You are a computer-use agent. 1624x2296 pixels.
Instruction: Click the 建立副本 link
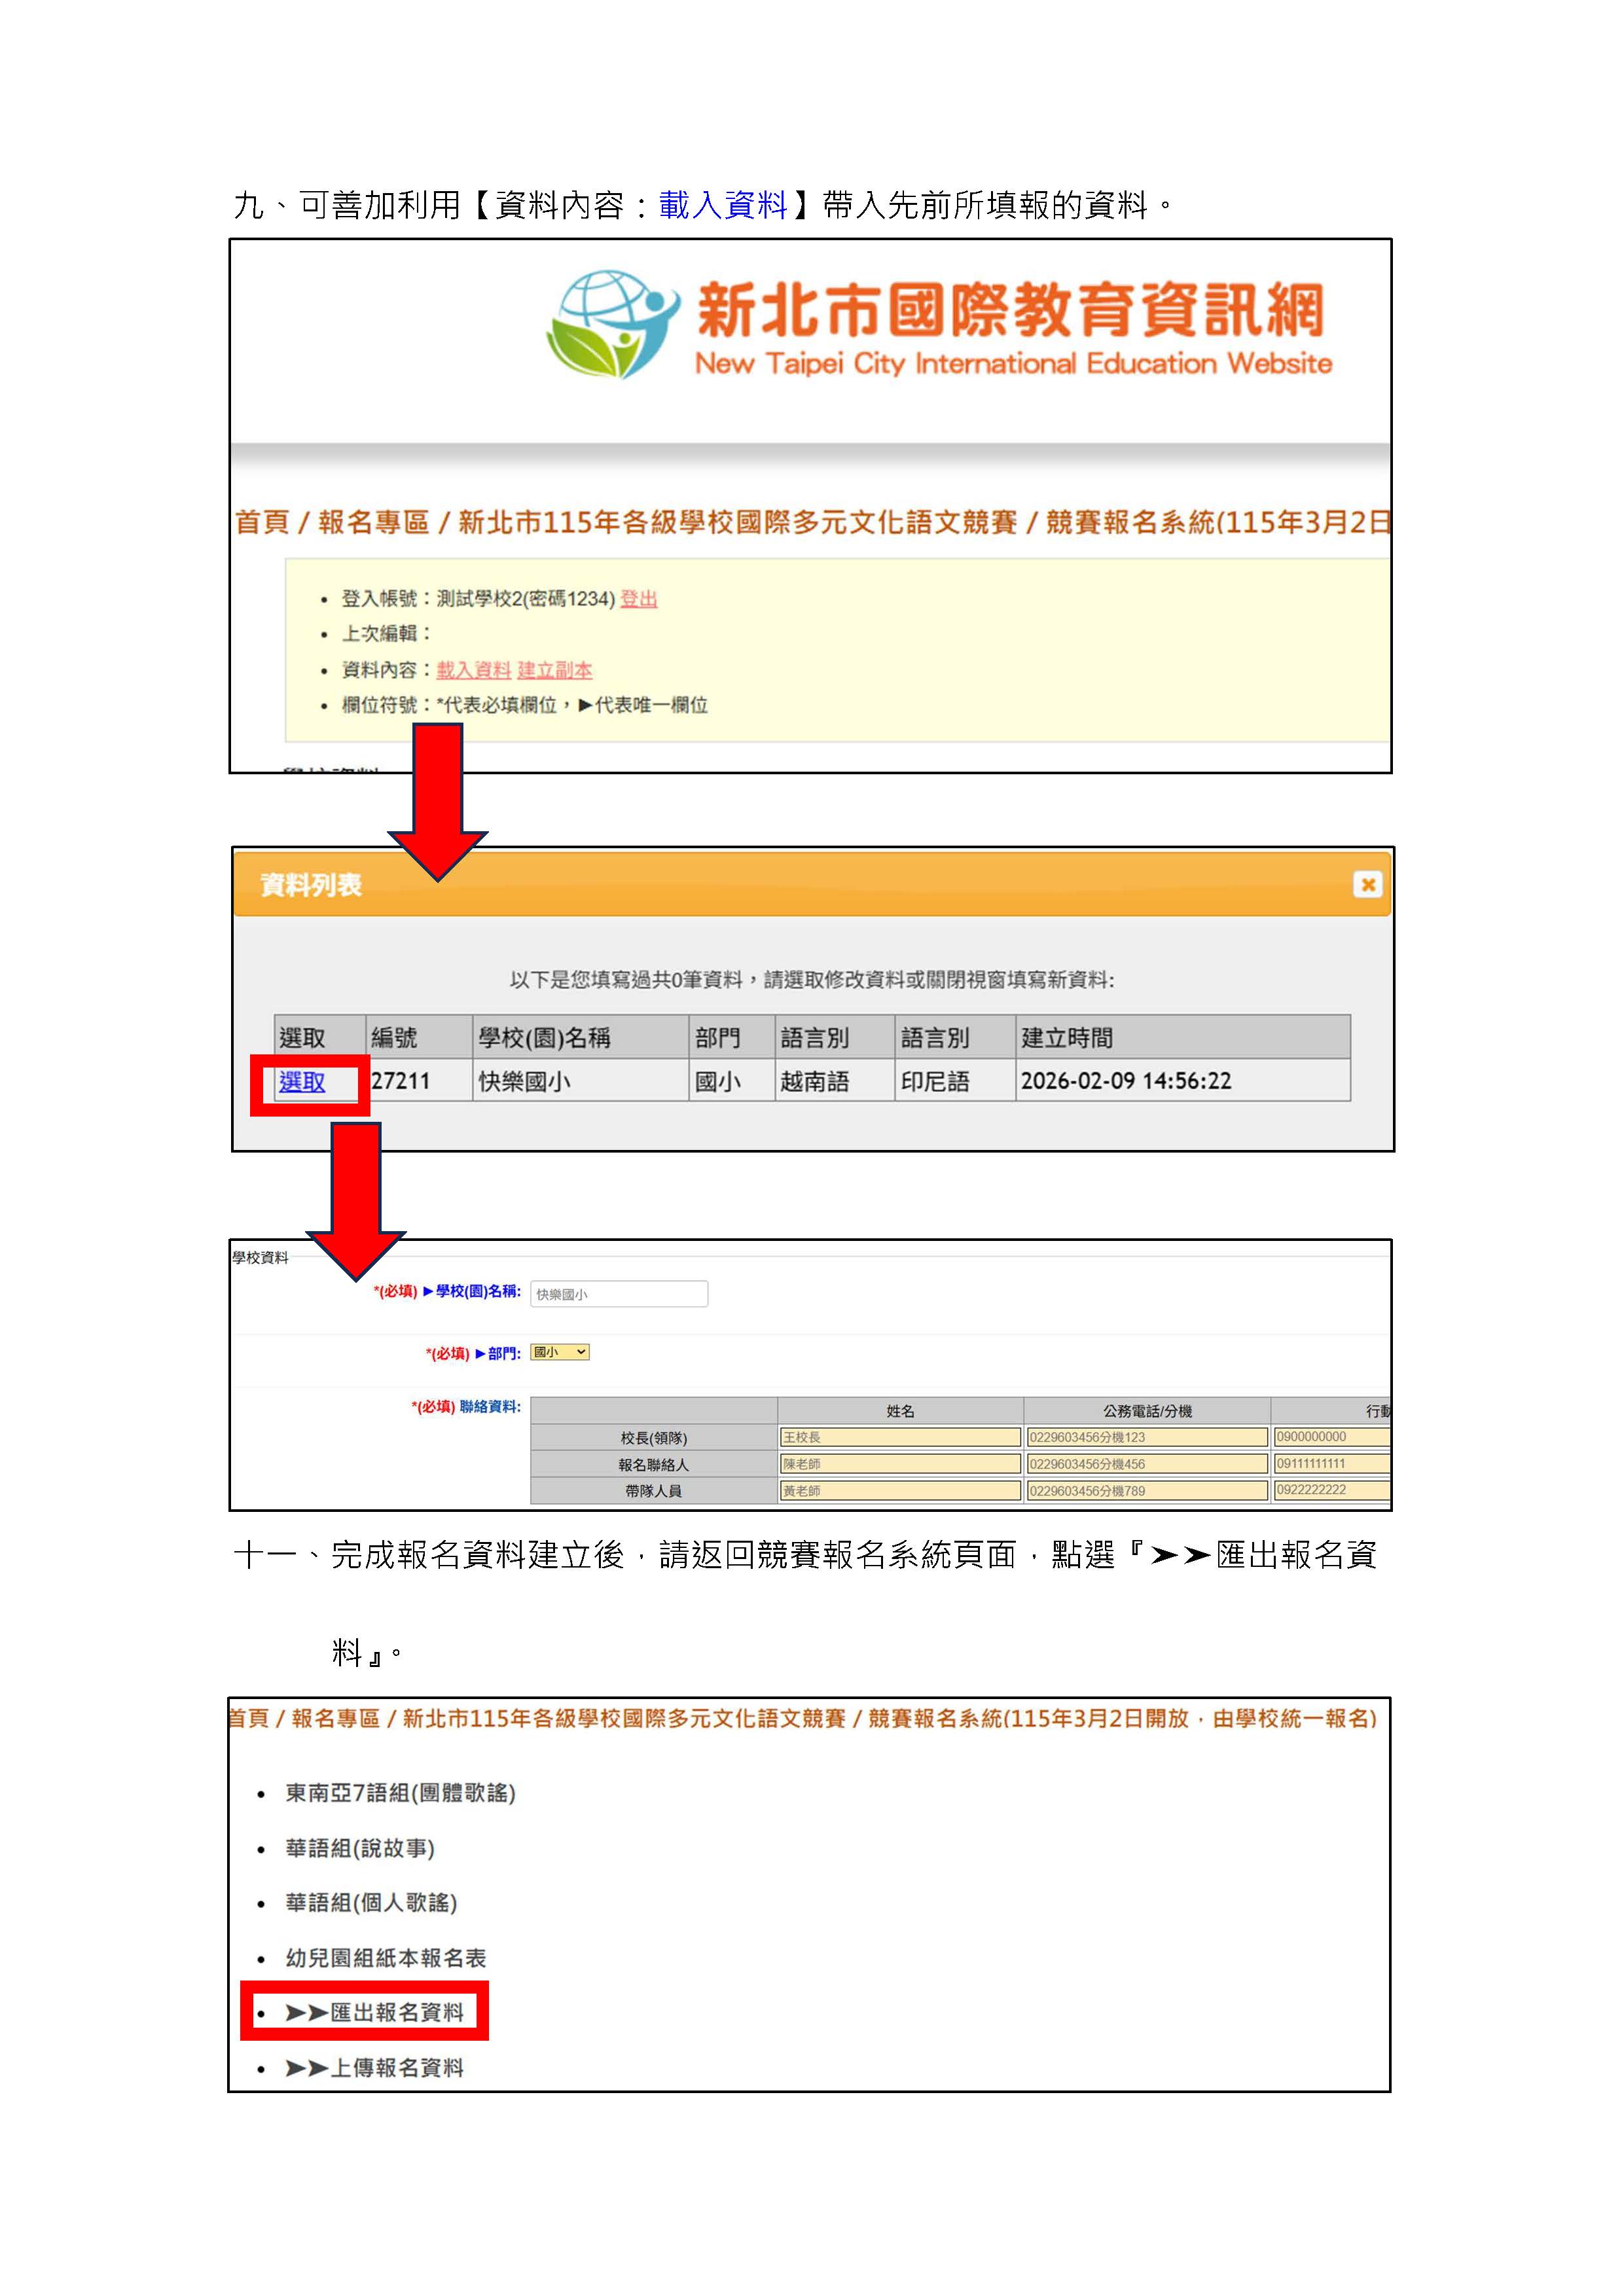[554, 669]
